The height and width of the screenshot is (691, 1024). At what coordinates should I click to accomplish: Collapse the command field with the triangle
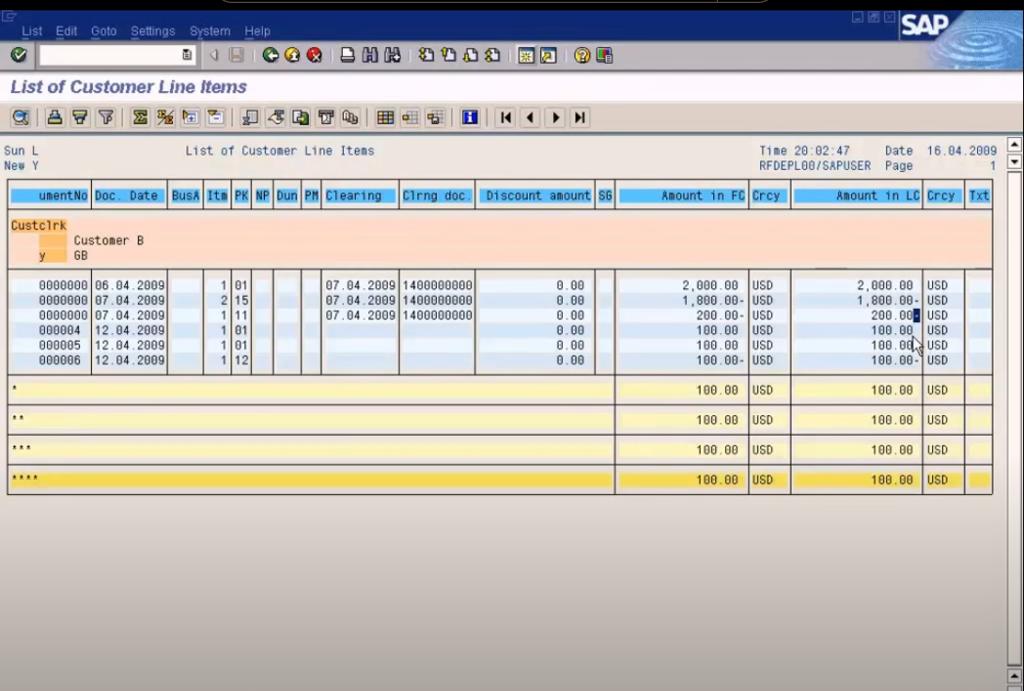(x=214, y=56)
